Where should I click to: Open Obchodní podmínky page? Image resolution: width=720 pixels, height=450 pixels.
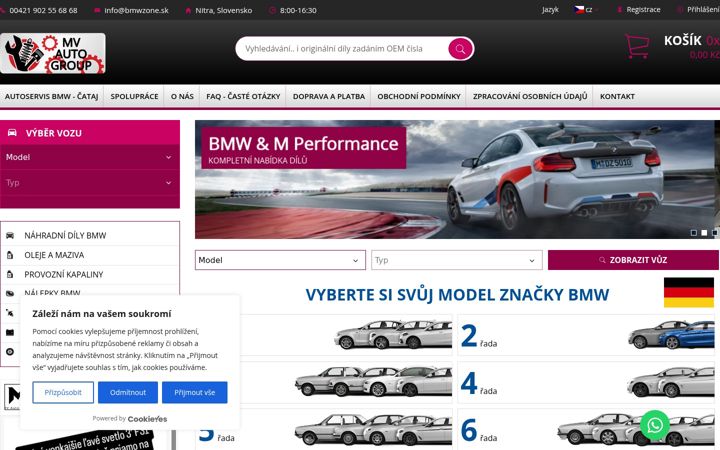[419, 96]
